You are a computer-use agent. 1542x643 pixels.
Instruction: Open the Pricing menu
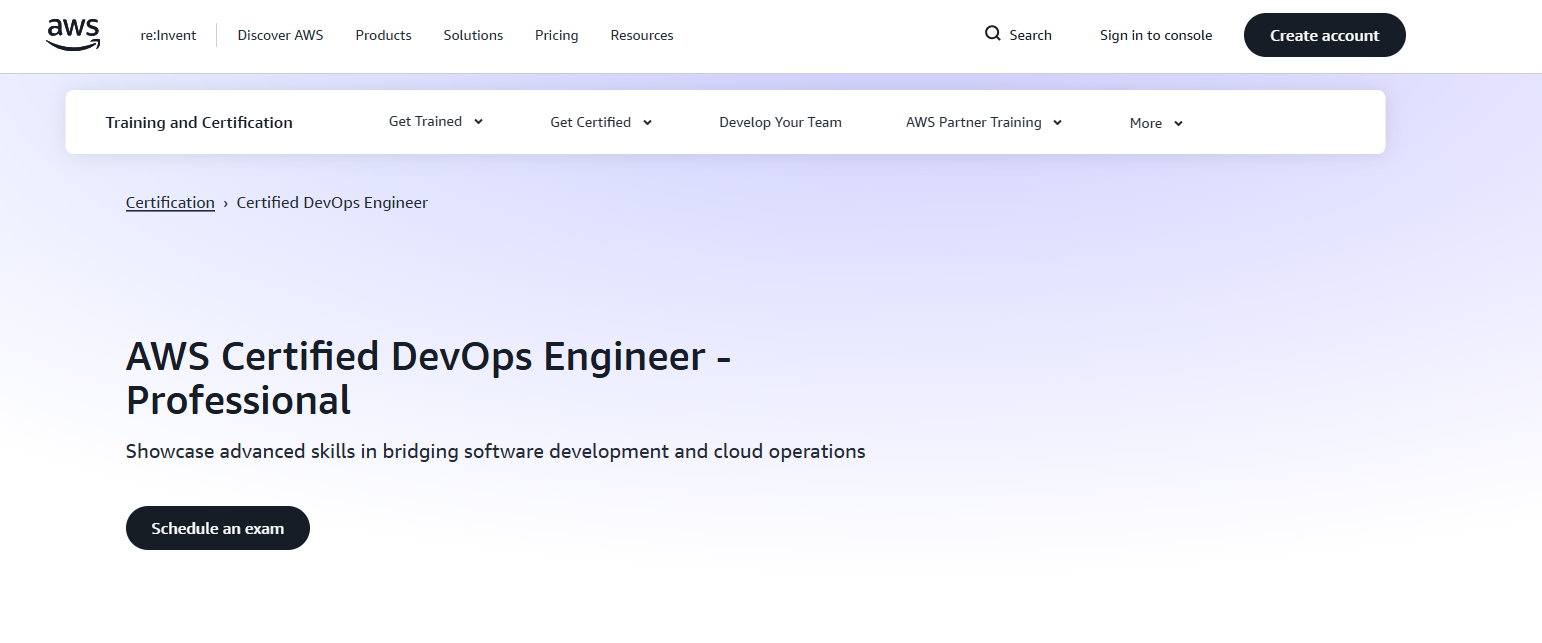(x=556, y=35)
